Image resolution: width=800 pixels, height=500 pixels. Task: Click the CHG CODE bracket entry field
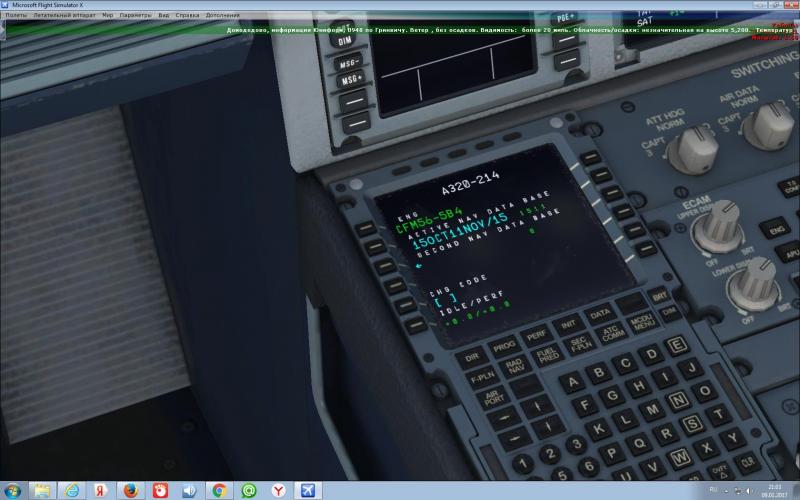pyautogui.click(x=445, y=299)
